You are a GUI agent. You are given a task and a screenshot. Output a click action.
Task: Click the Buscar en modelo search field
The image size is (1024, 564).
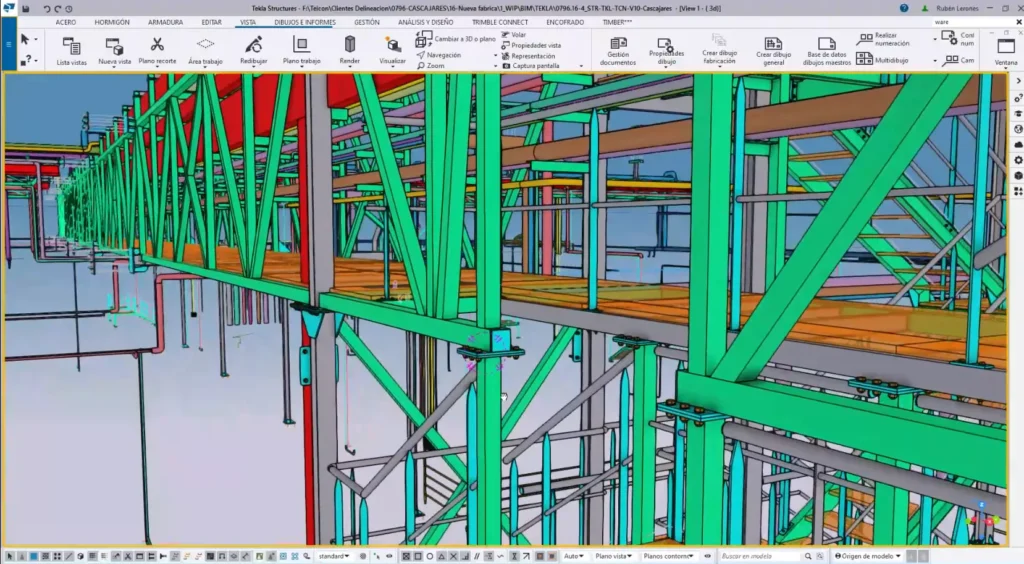tap(761, 556)
